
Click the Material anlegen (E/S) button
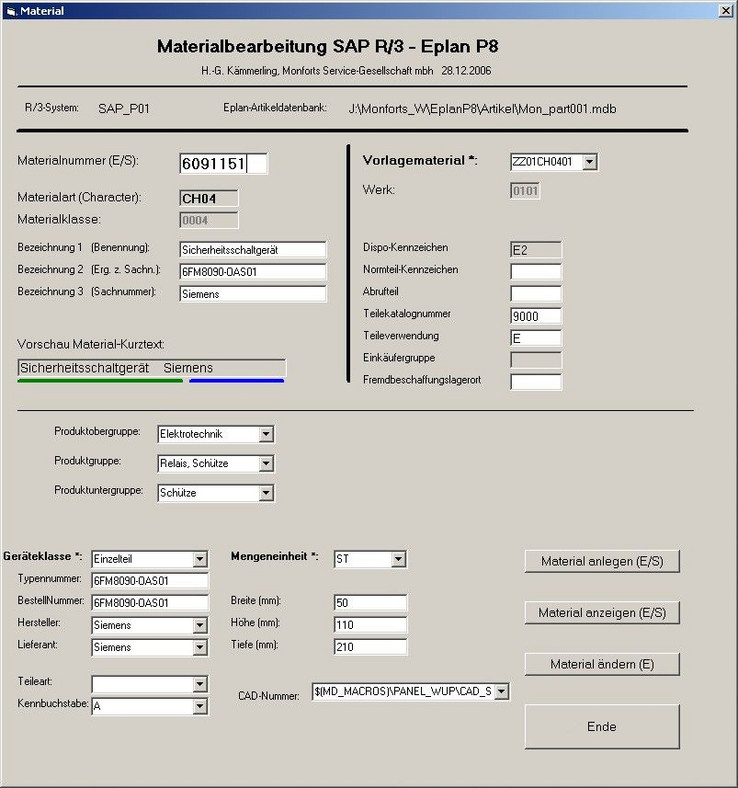601,561
